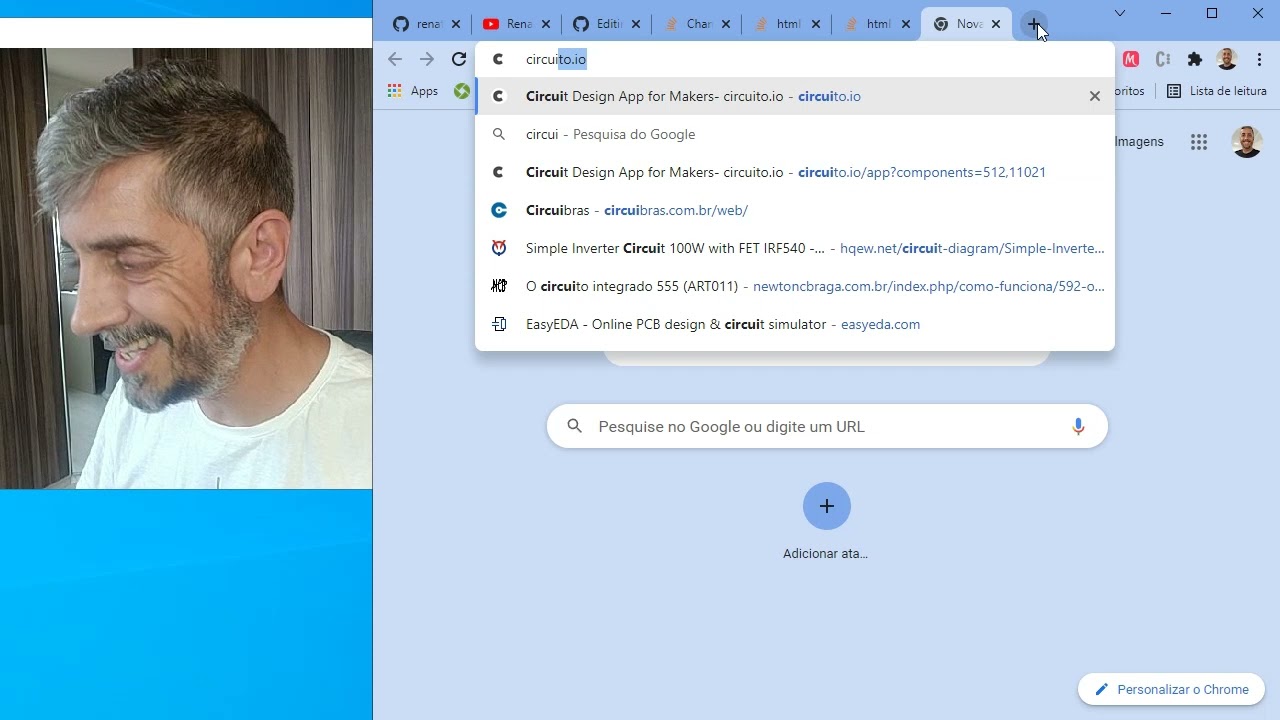Open the second 'html' tab
1280x720 pixels.
coord(868,24)
